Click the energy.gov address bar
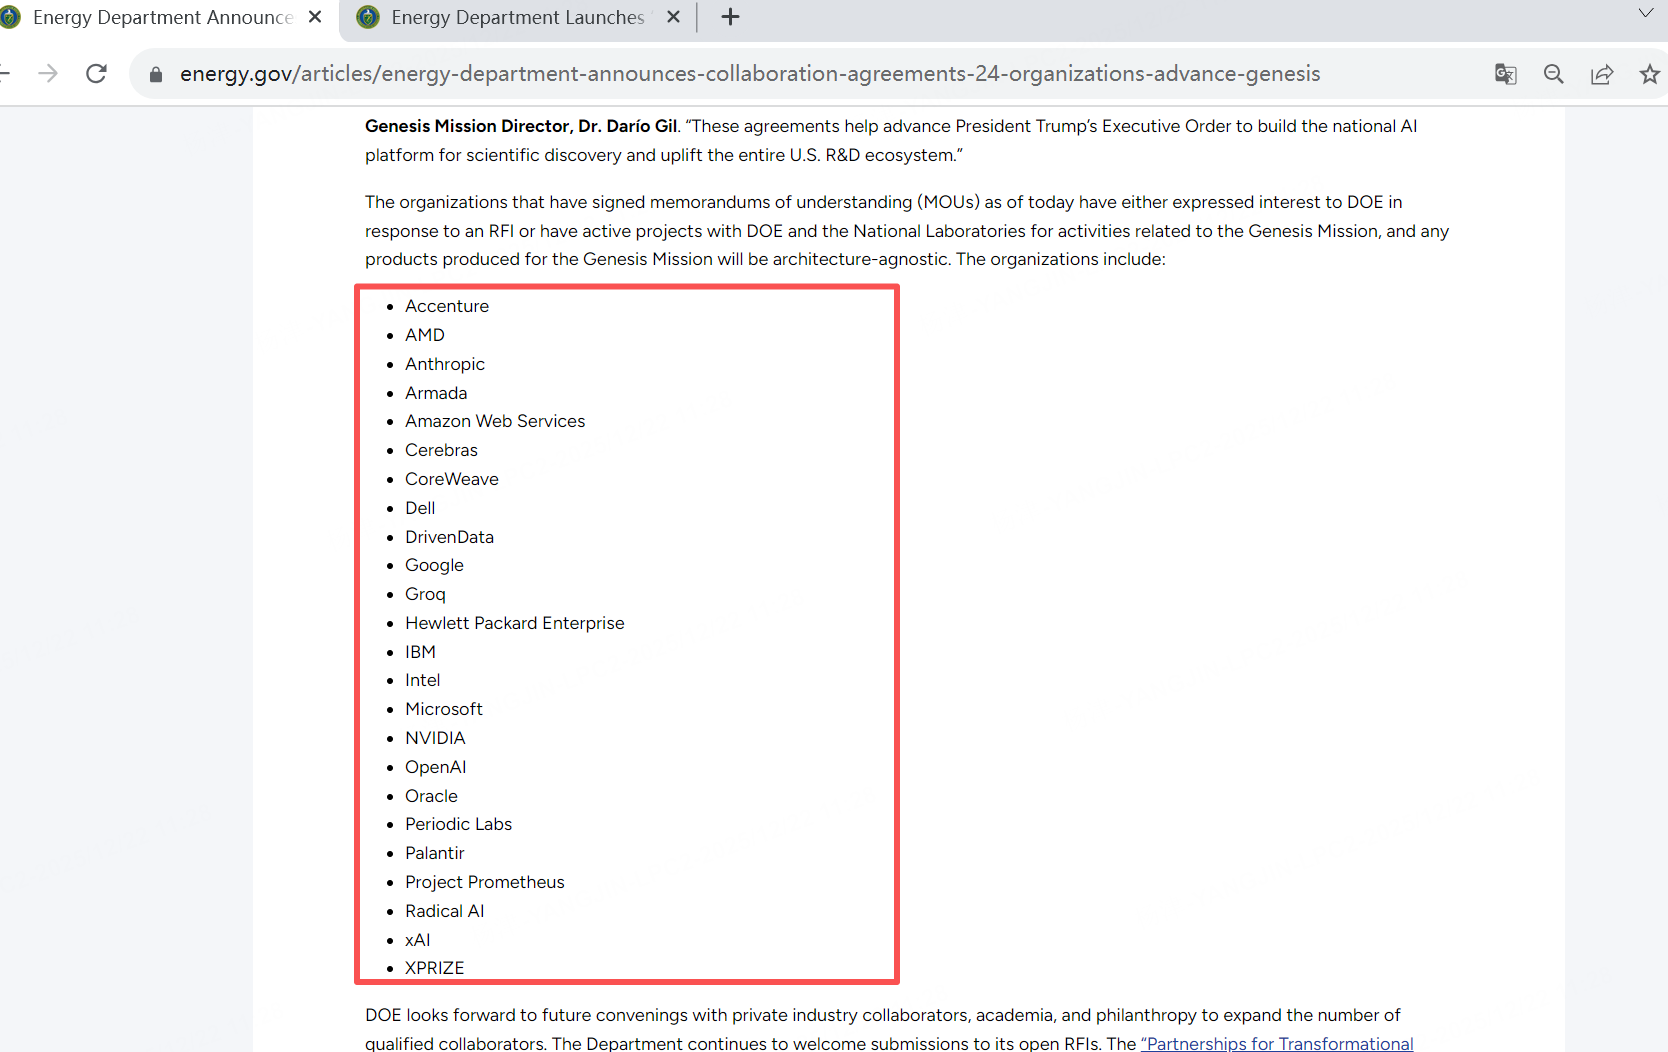The height and width of the screenshot is (1052, 1668). 750,74
